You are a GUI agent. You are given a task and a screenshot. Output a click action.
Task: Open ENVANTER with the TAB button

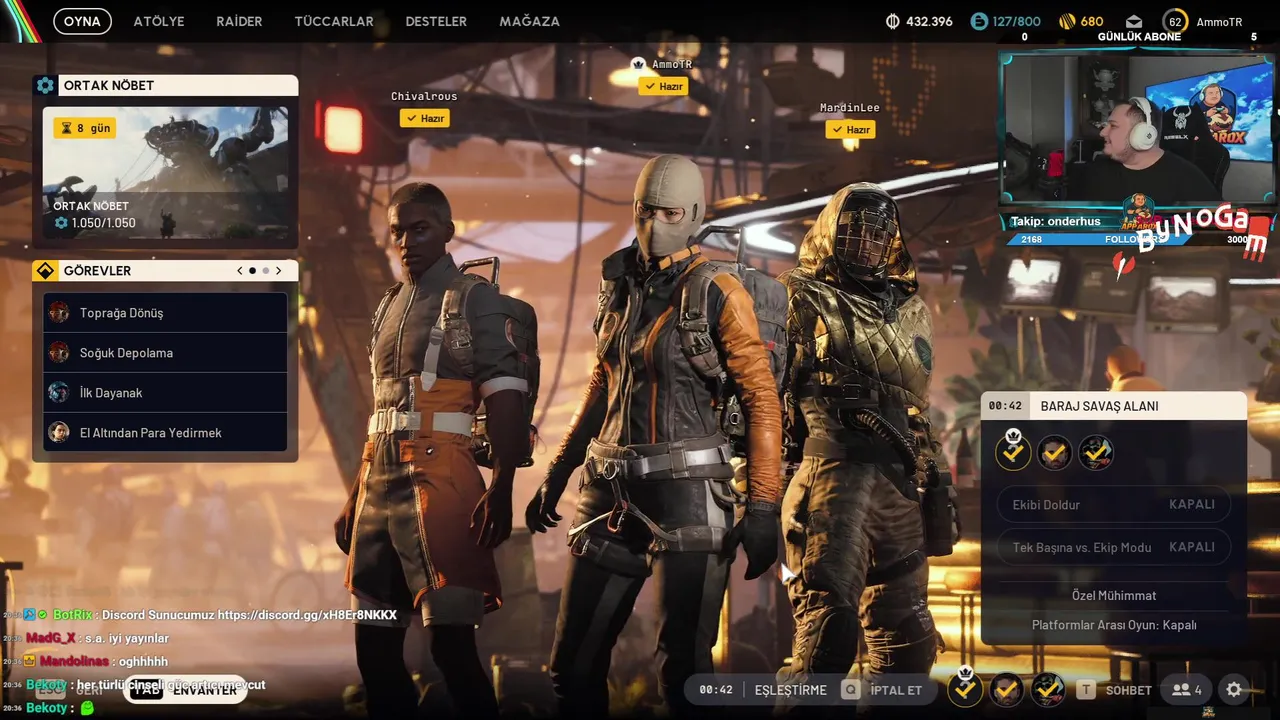pyautogui.click(x=185, y=689)
